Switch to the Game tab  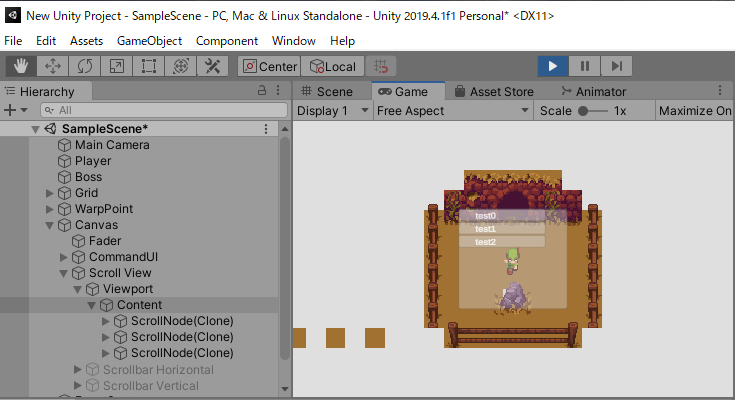408,91
